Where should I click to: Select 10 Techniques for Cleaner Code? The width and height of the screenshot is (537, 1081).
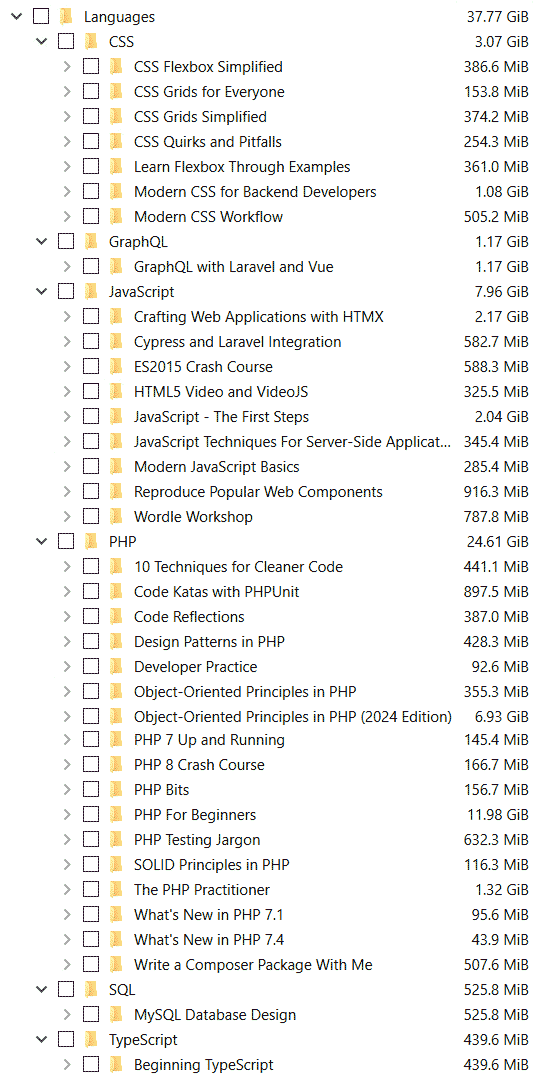coord(239,567)
